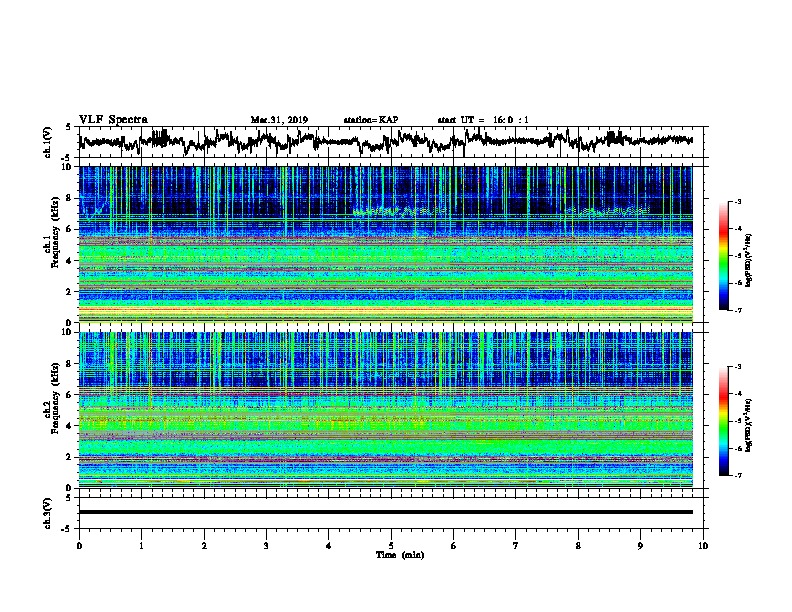Click the "start UT = 16:0 :1" text

point(483,120)
